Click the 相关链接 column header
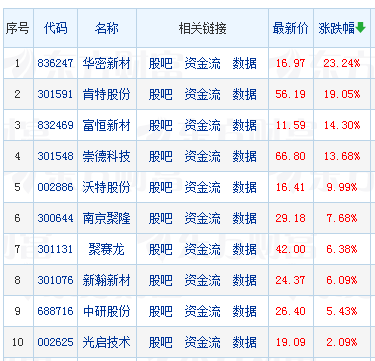The width and height of the screenshot is (375, 361). (202, 28)
